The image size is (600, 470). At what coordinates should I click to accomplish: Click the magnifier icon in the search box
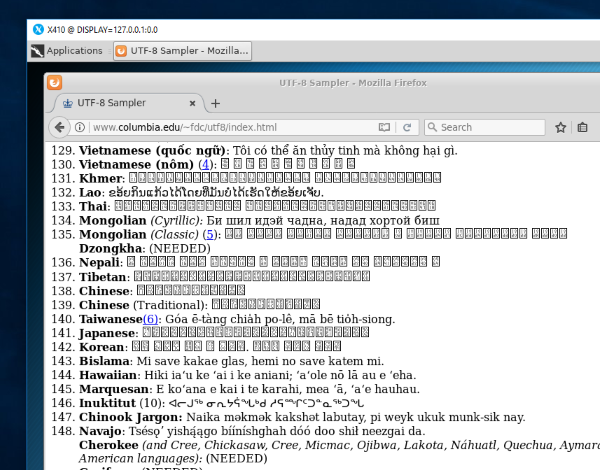click(x=432, y=127)
